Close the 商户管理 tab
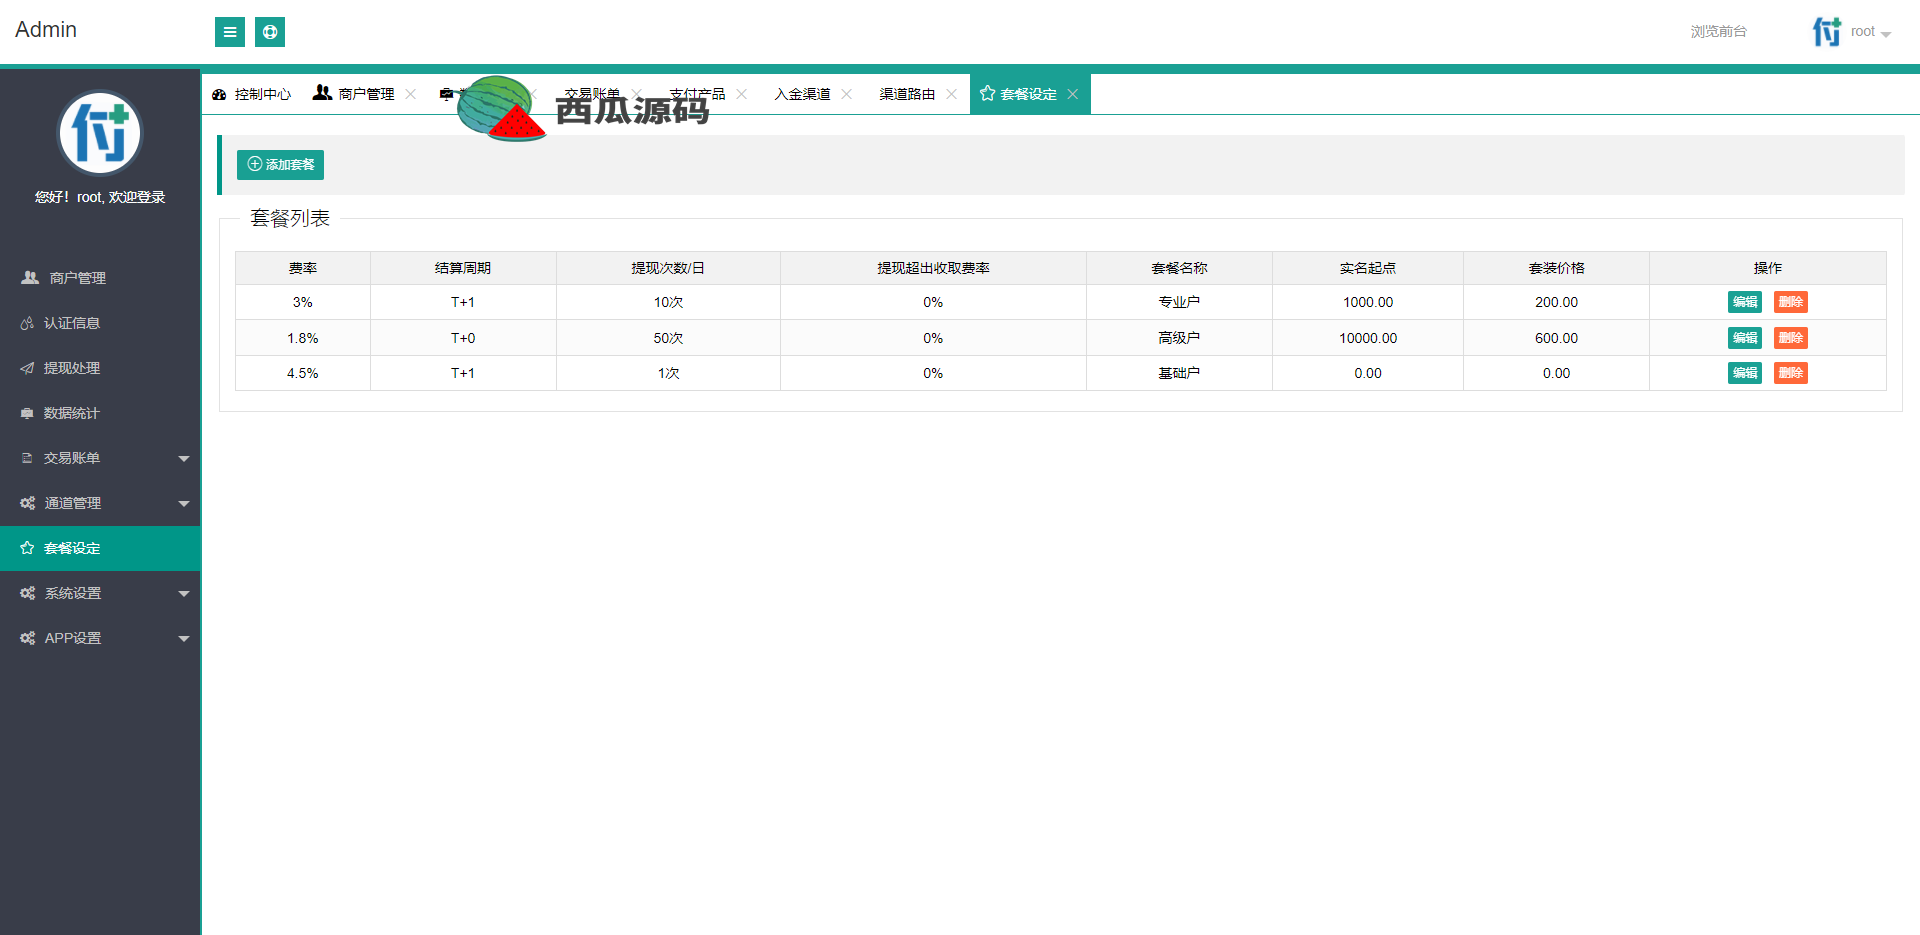This screenshot has height=935, width=1920. (411, 94)
